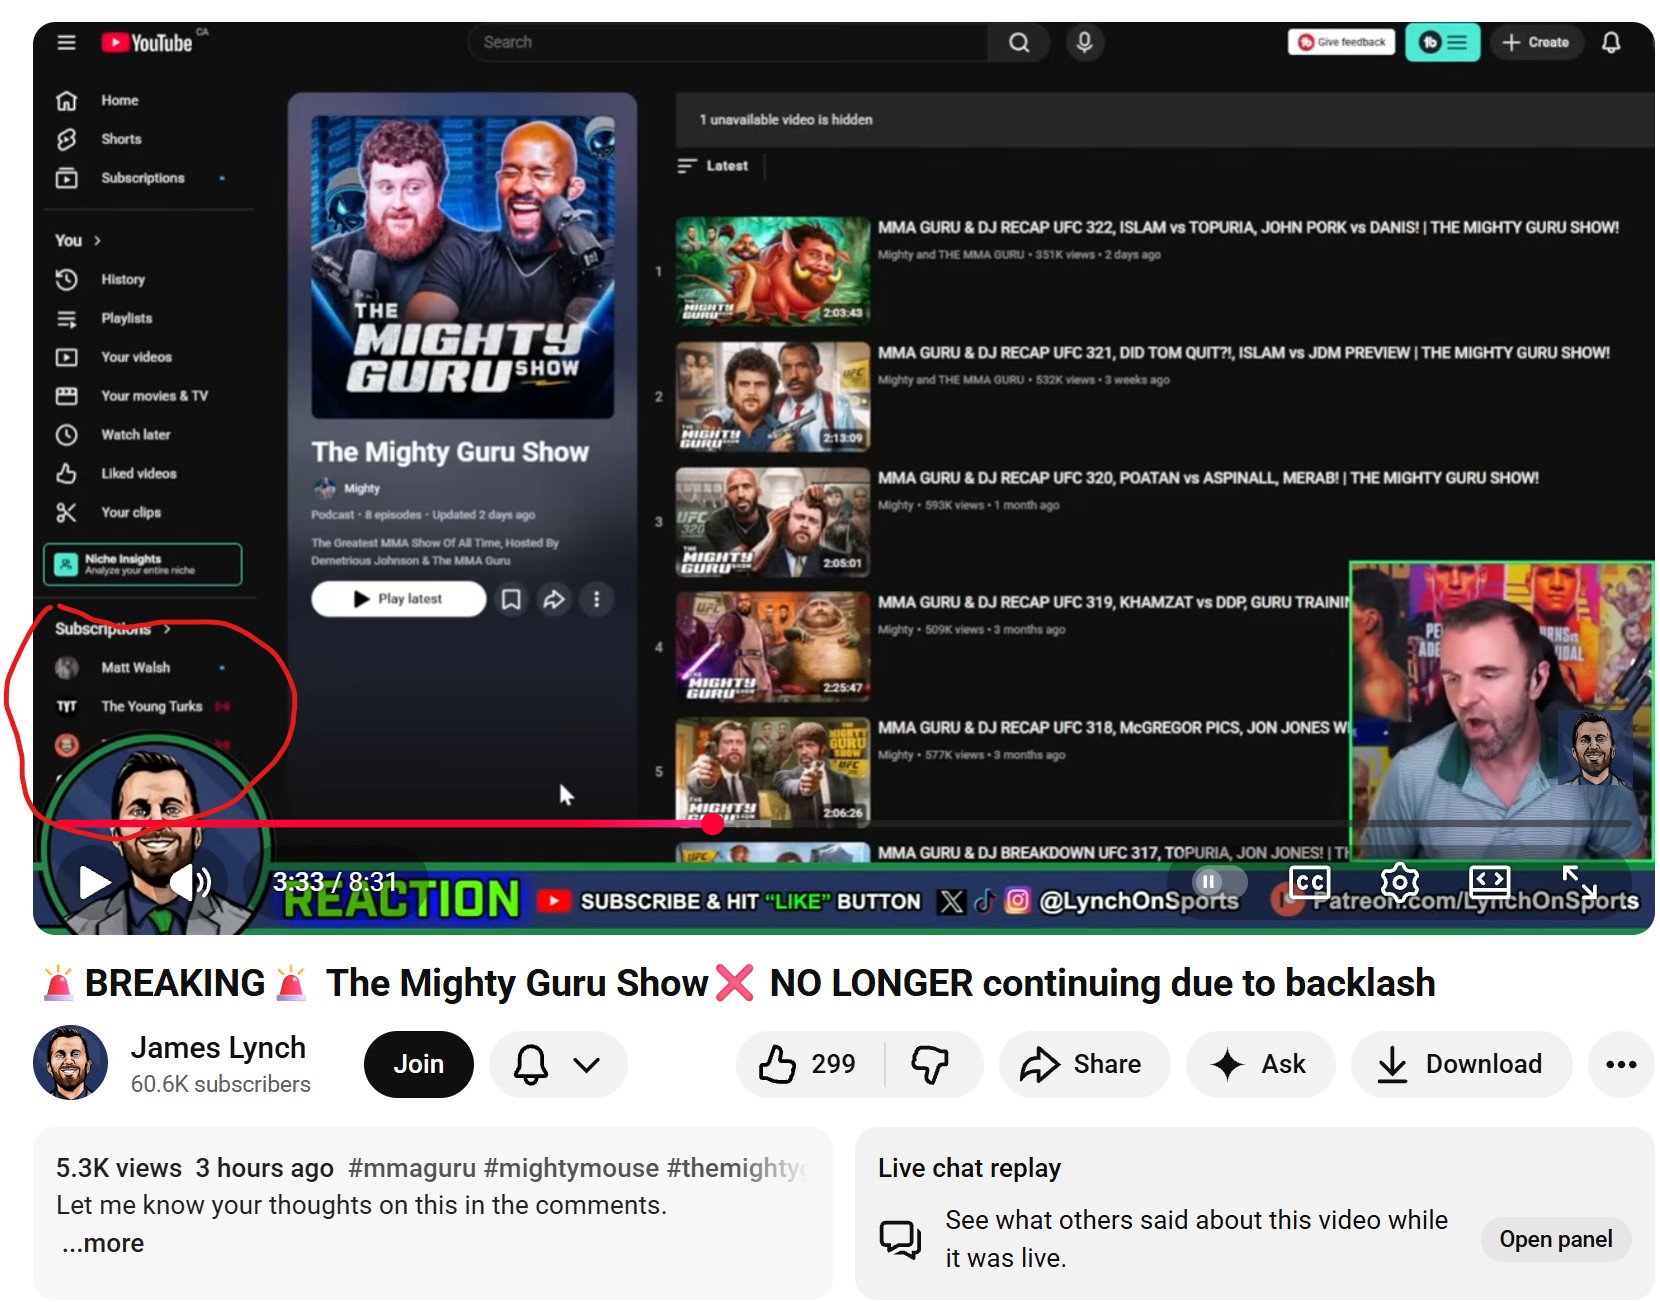
Task: Toggle fullscreen mode for the player
Action: point(1580,881)
